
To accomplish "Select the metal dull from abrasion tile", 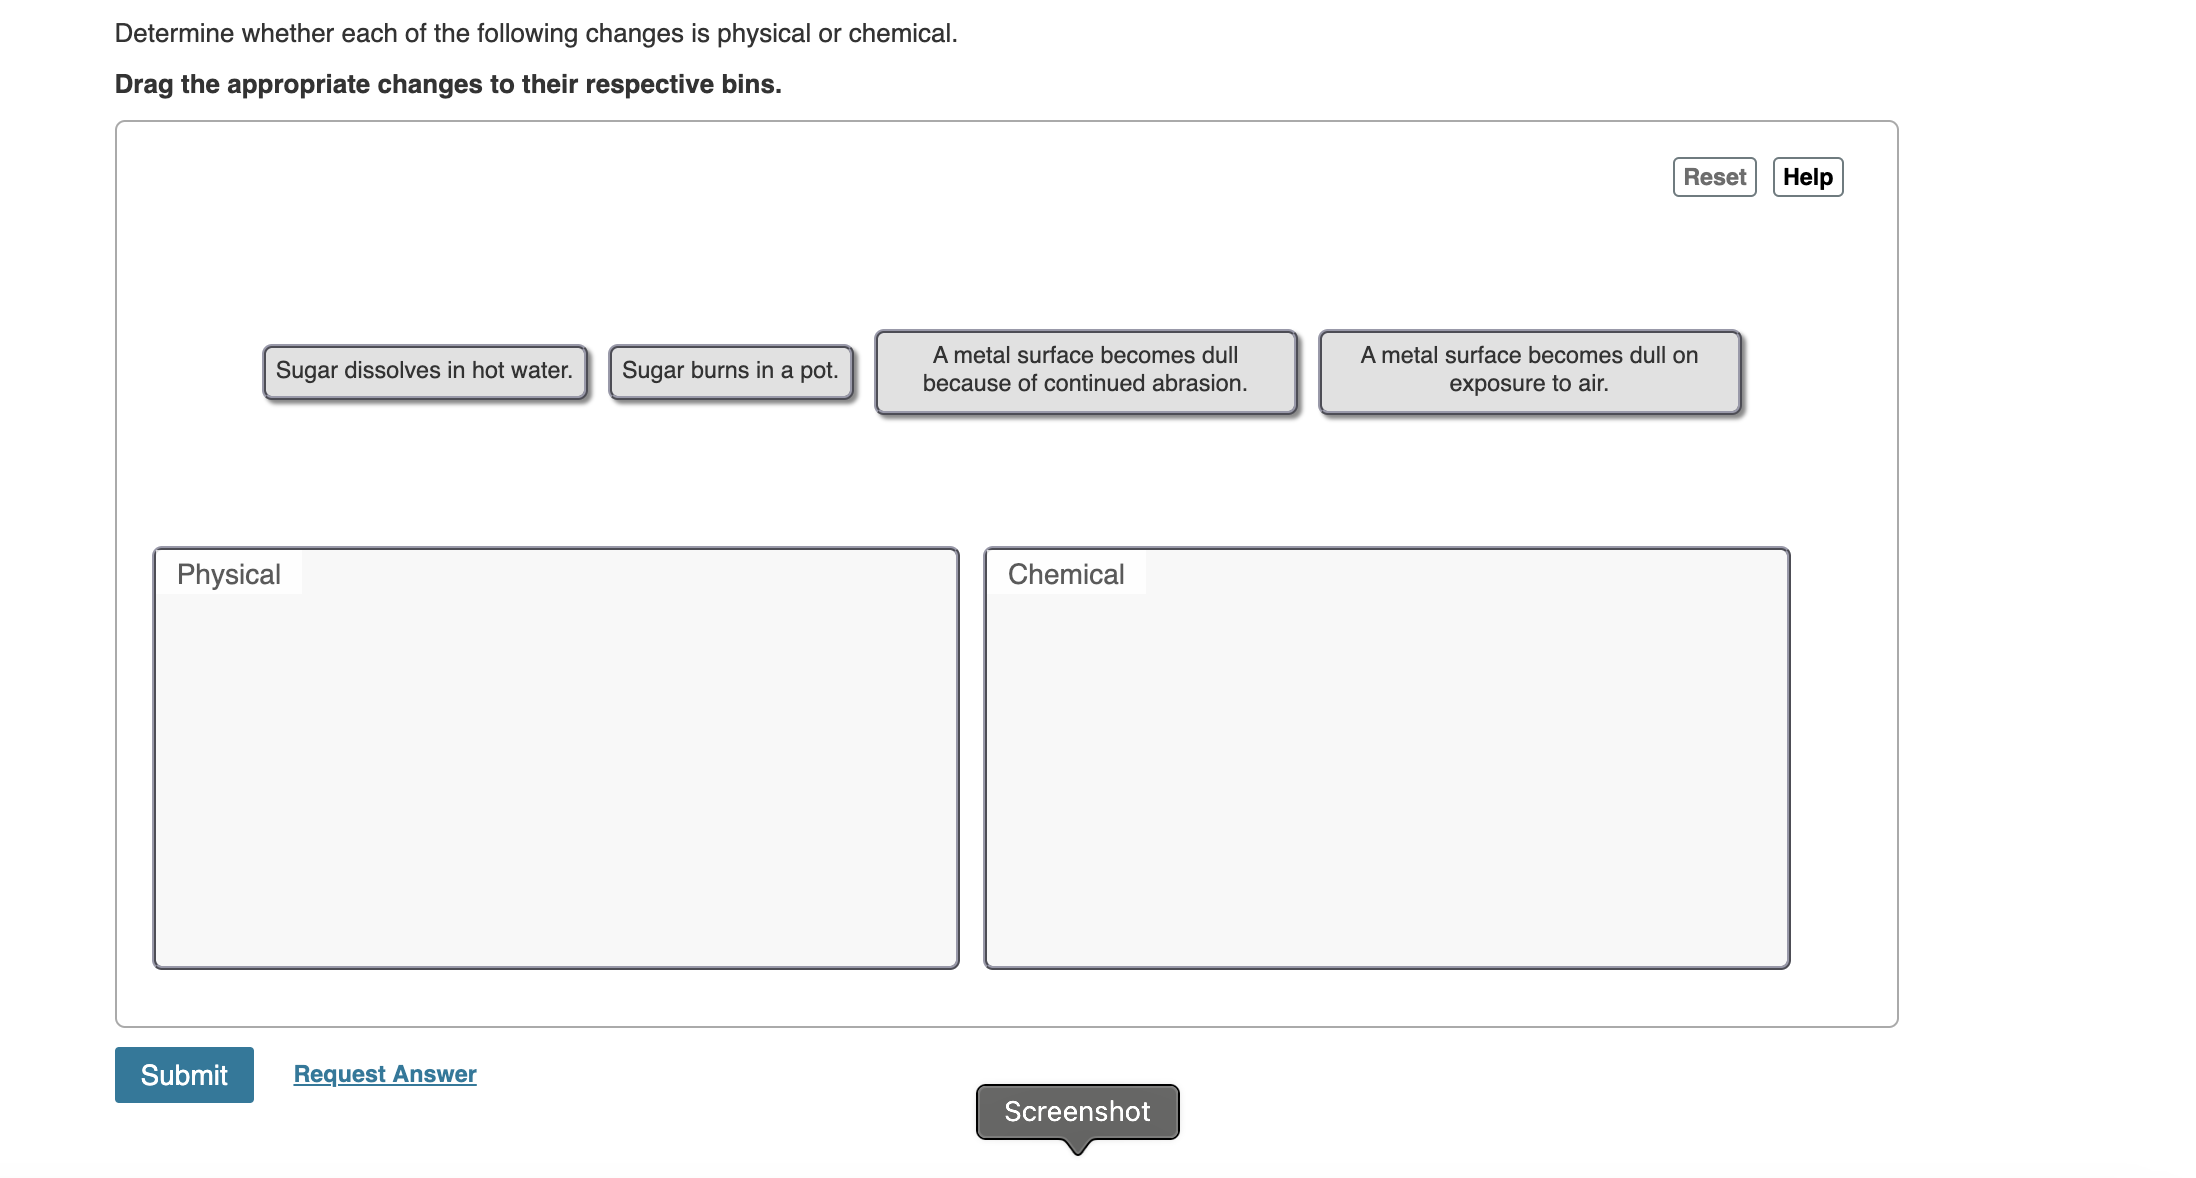I will click(1084, 370).
